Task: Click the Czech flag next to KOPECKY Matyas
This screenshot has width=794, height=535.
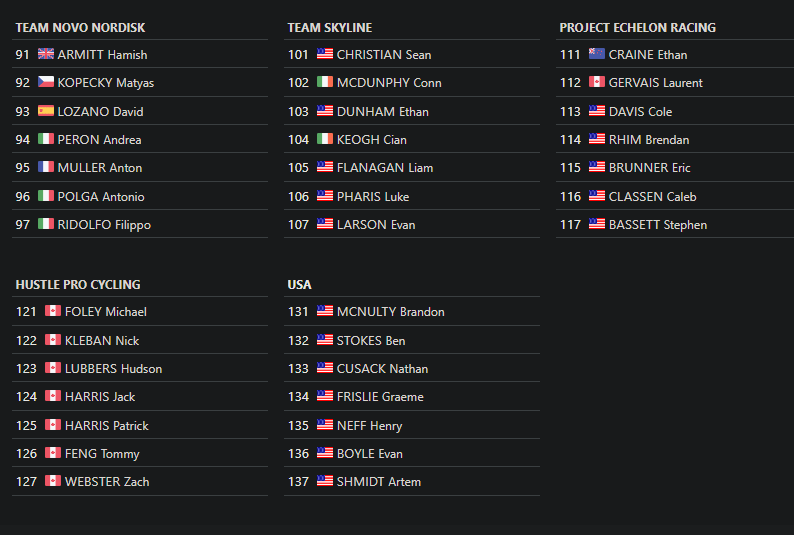Action: tap(46, 81)
